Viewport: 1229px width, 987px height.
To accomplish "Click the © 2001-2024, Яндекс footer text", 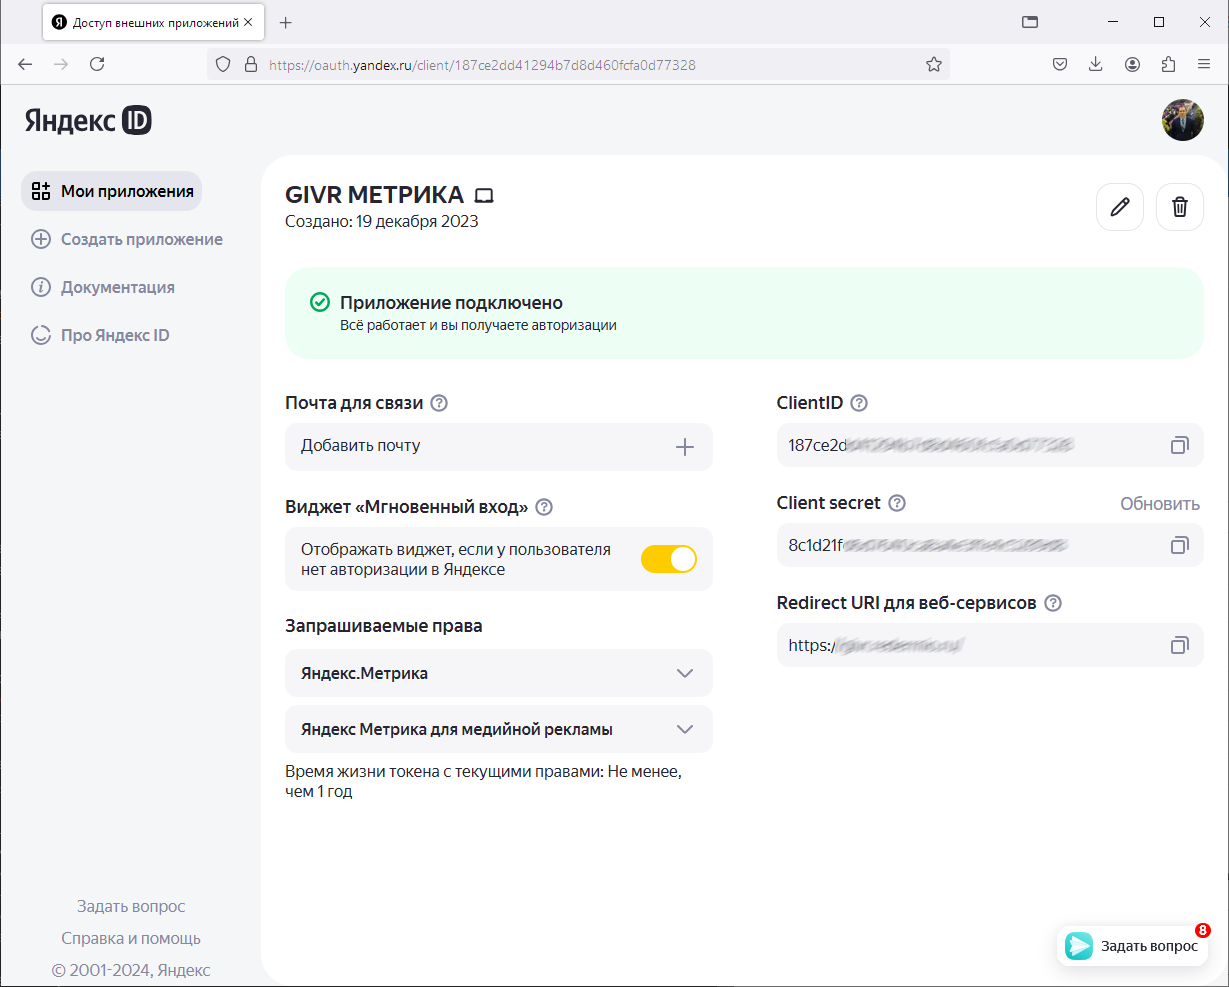I will 131,970.
